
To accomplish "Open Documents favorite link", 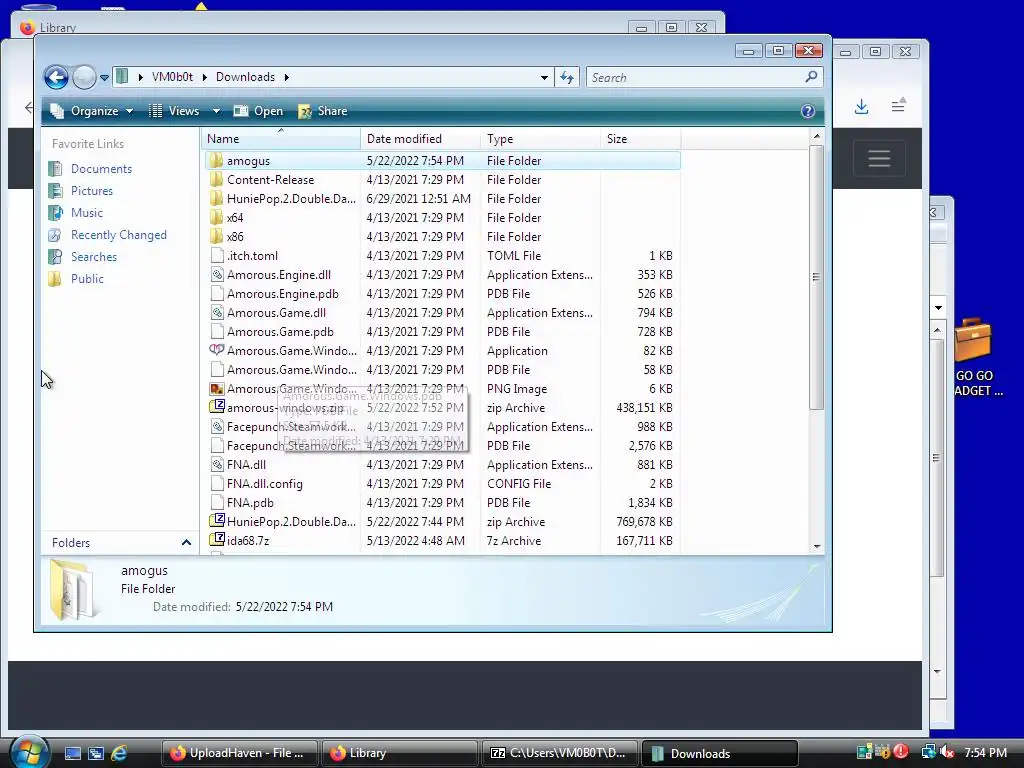I will pyautogui.click(x=101, y=168).
